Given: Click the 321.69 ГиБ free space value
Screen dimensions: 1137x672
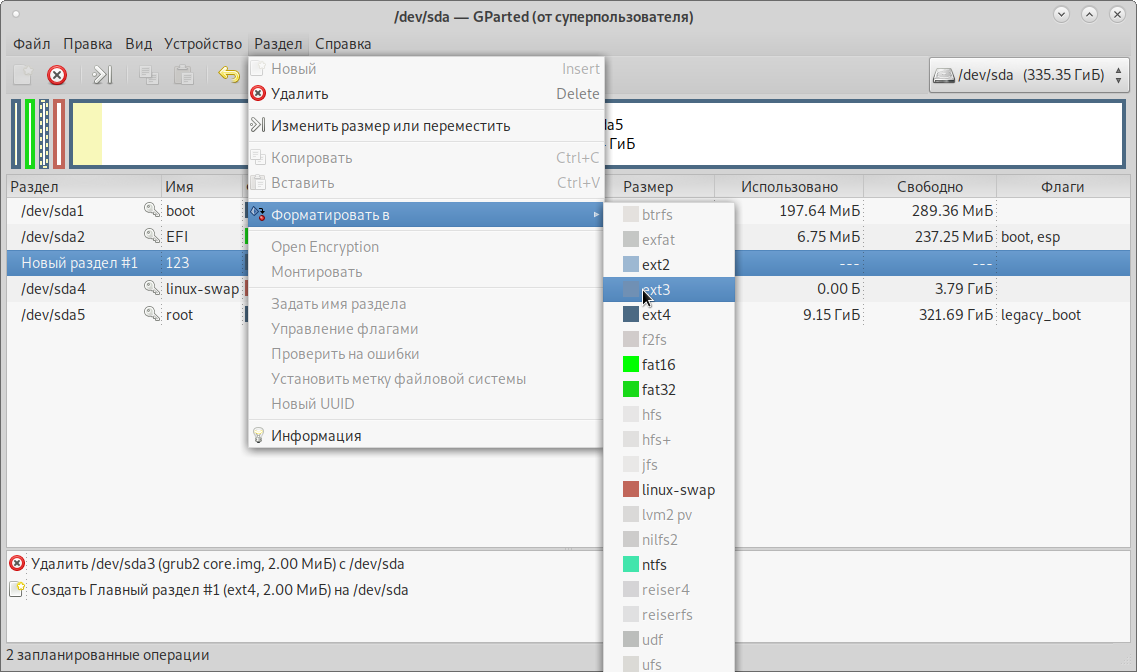Looking at the screenshot, I should click(x=956, y=315).
